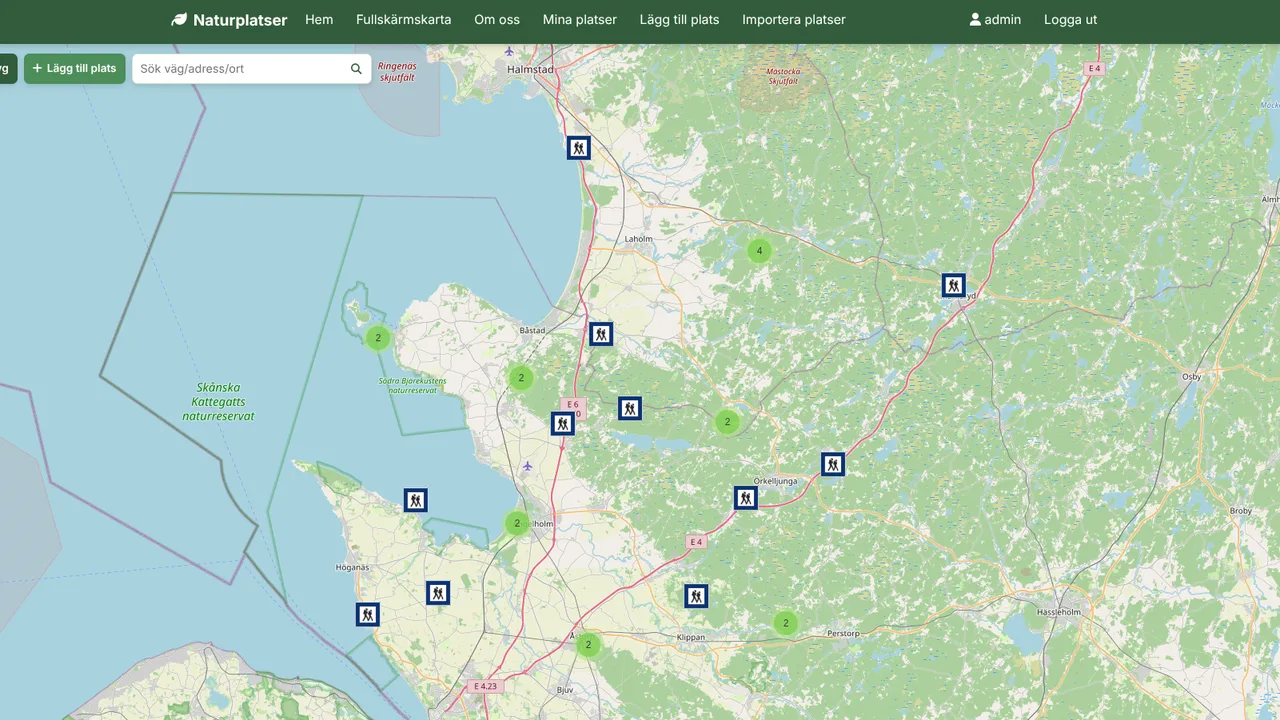Open hiking marker north of Klippan

tap(696, 596)
